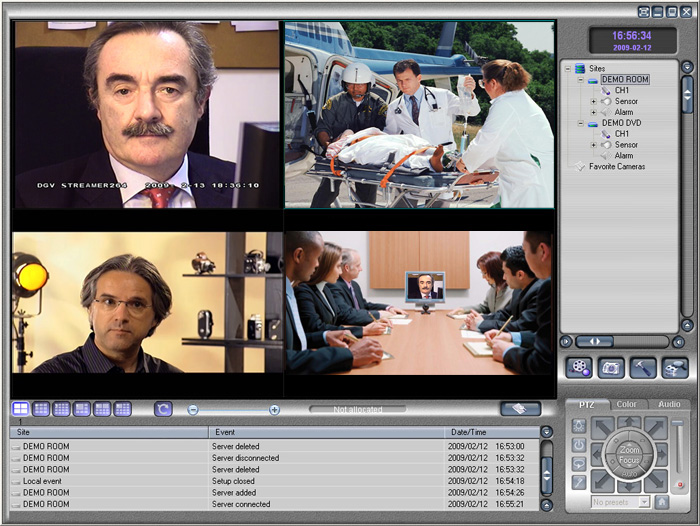Pan camera left with the PTZ left arrow
Screen dimensions: 700x526
[597, 455]
